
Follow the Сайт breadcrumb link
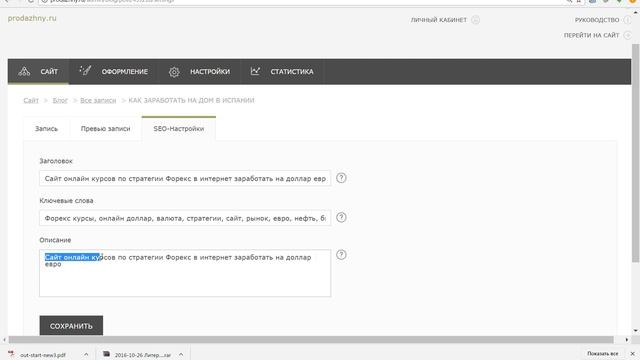tap(31, 100)
